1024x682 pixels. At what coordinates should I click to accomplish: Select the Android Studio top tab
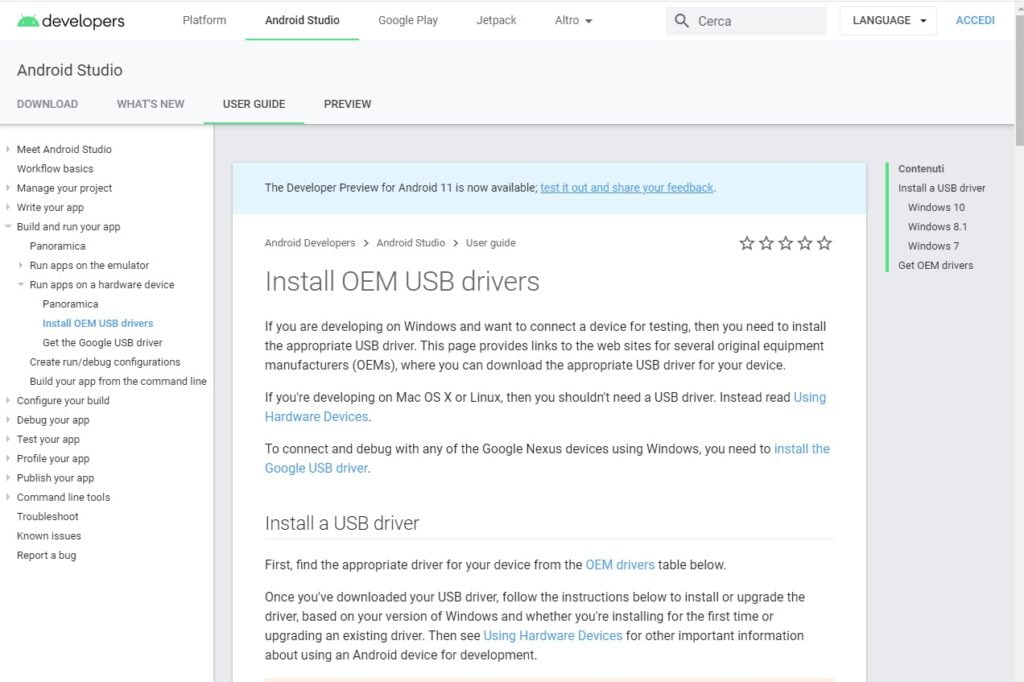pos(302,20)
